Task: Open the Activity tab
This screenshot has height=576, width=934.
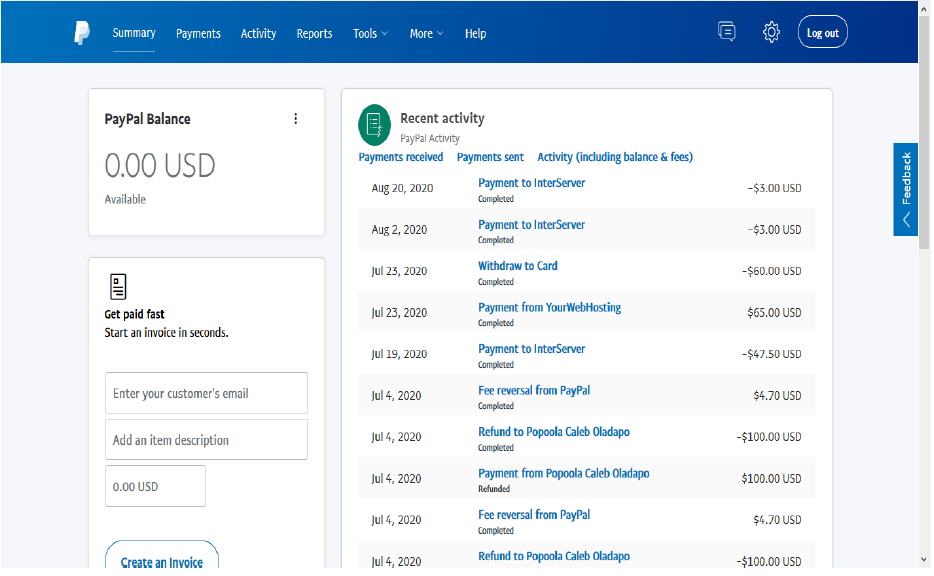Action: click(x=259, y=34)
